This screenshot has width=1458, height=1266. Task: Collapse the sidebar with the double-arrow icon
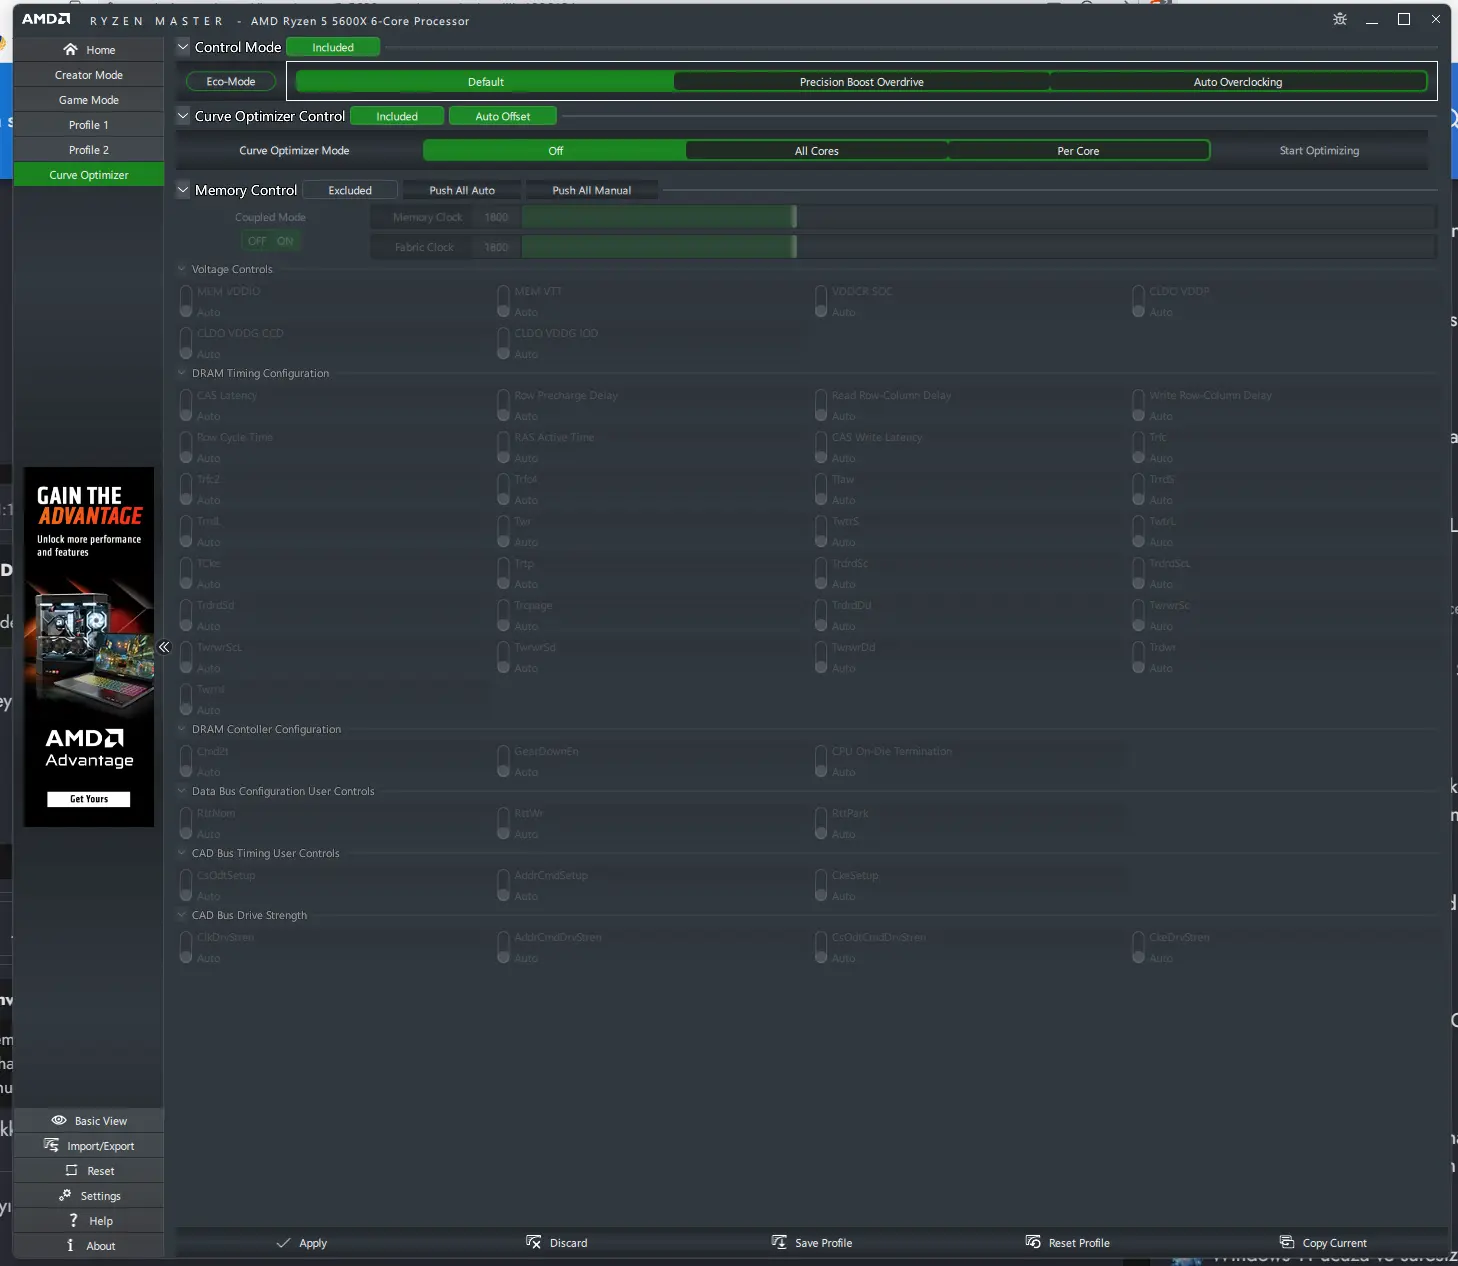click(164, 647)
